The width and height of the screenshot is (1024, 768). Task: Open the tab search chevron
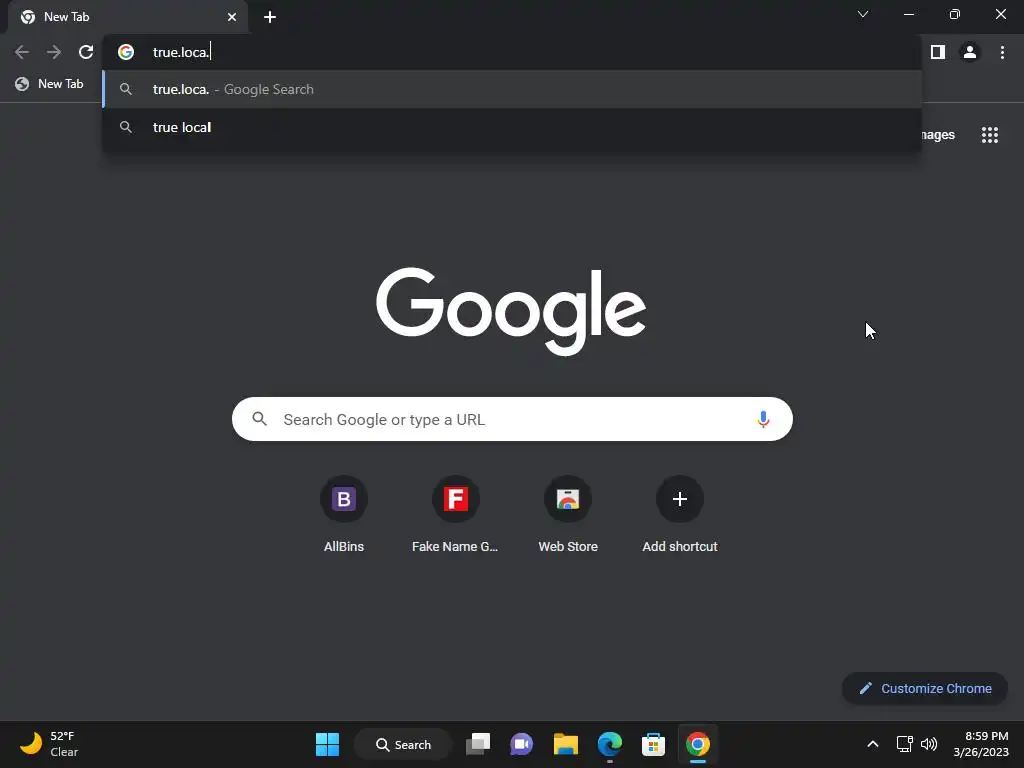pos(863,14)
